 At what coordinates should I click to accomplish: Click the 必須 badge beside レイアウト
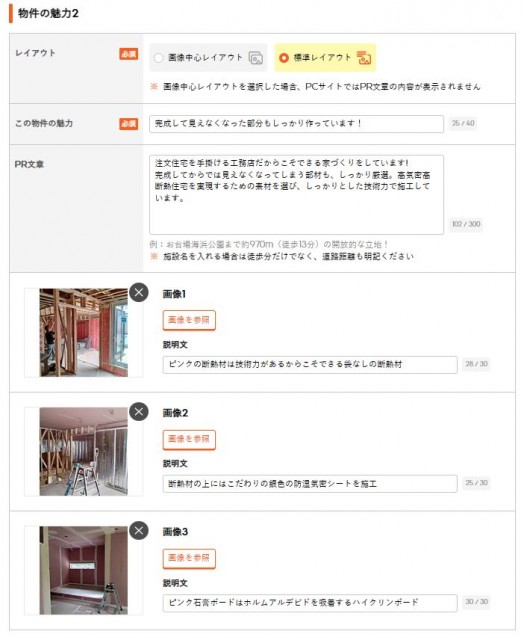coord(129,54)
